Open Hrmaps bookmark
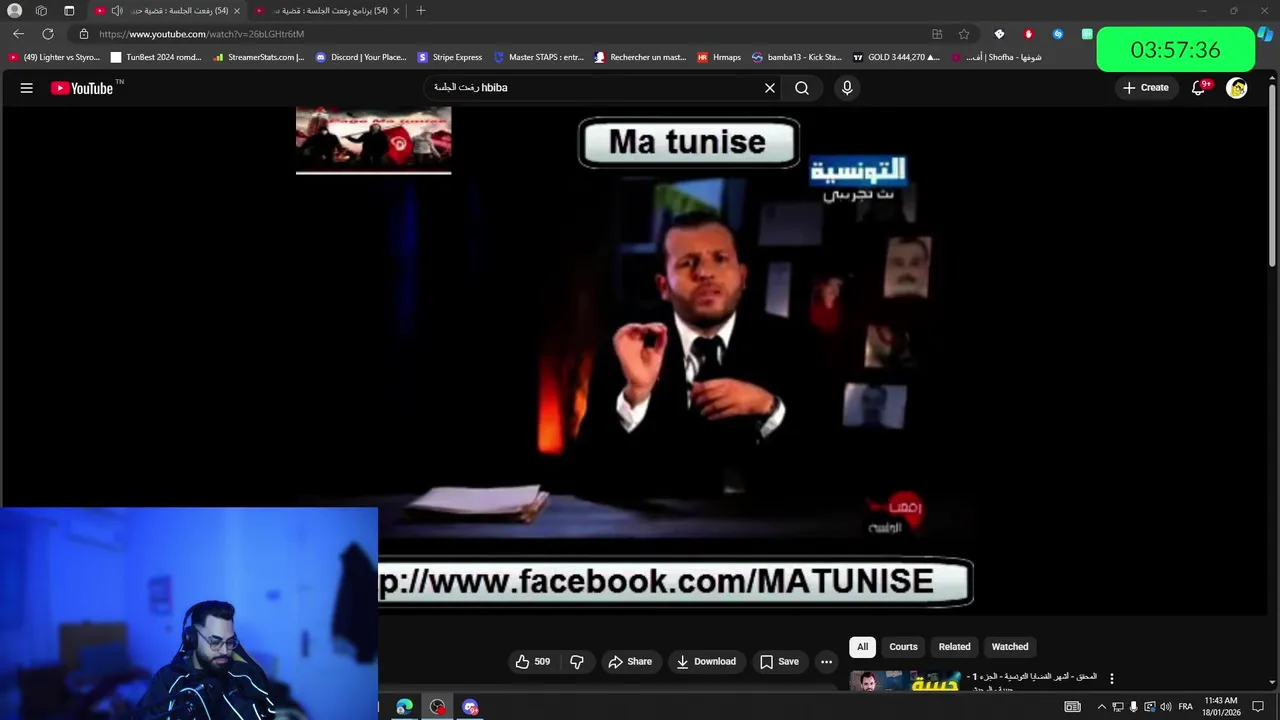1280x720 pixels. click(x=719, y=57)
